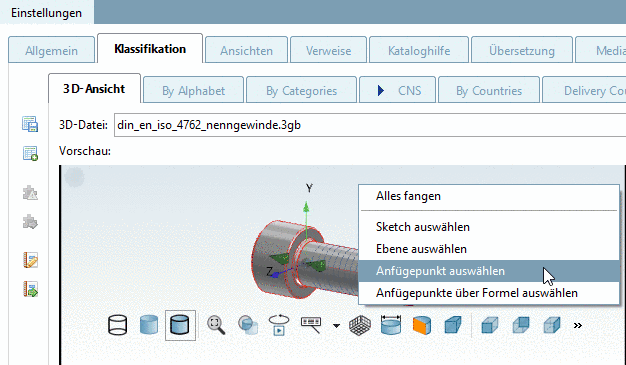Choose Sketch auswählen menu entry
Viewport: 626px width, 365px height.
[489, 227]
